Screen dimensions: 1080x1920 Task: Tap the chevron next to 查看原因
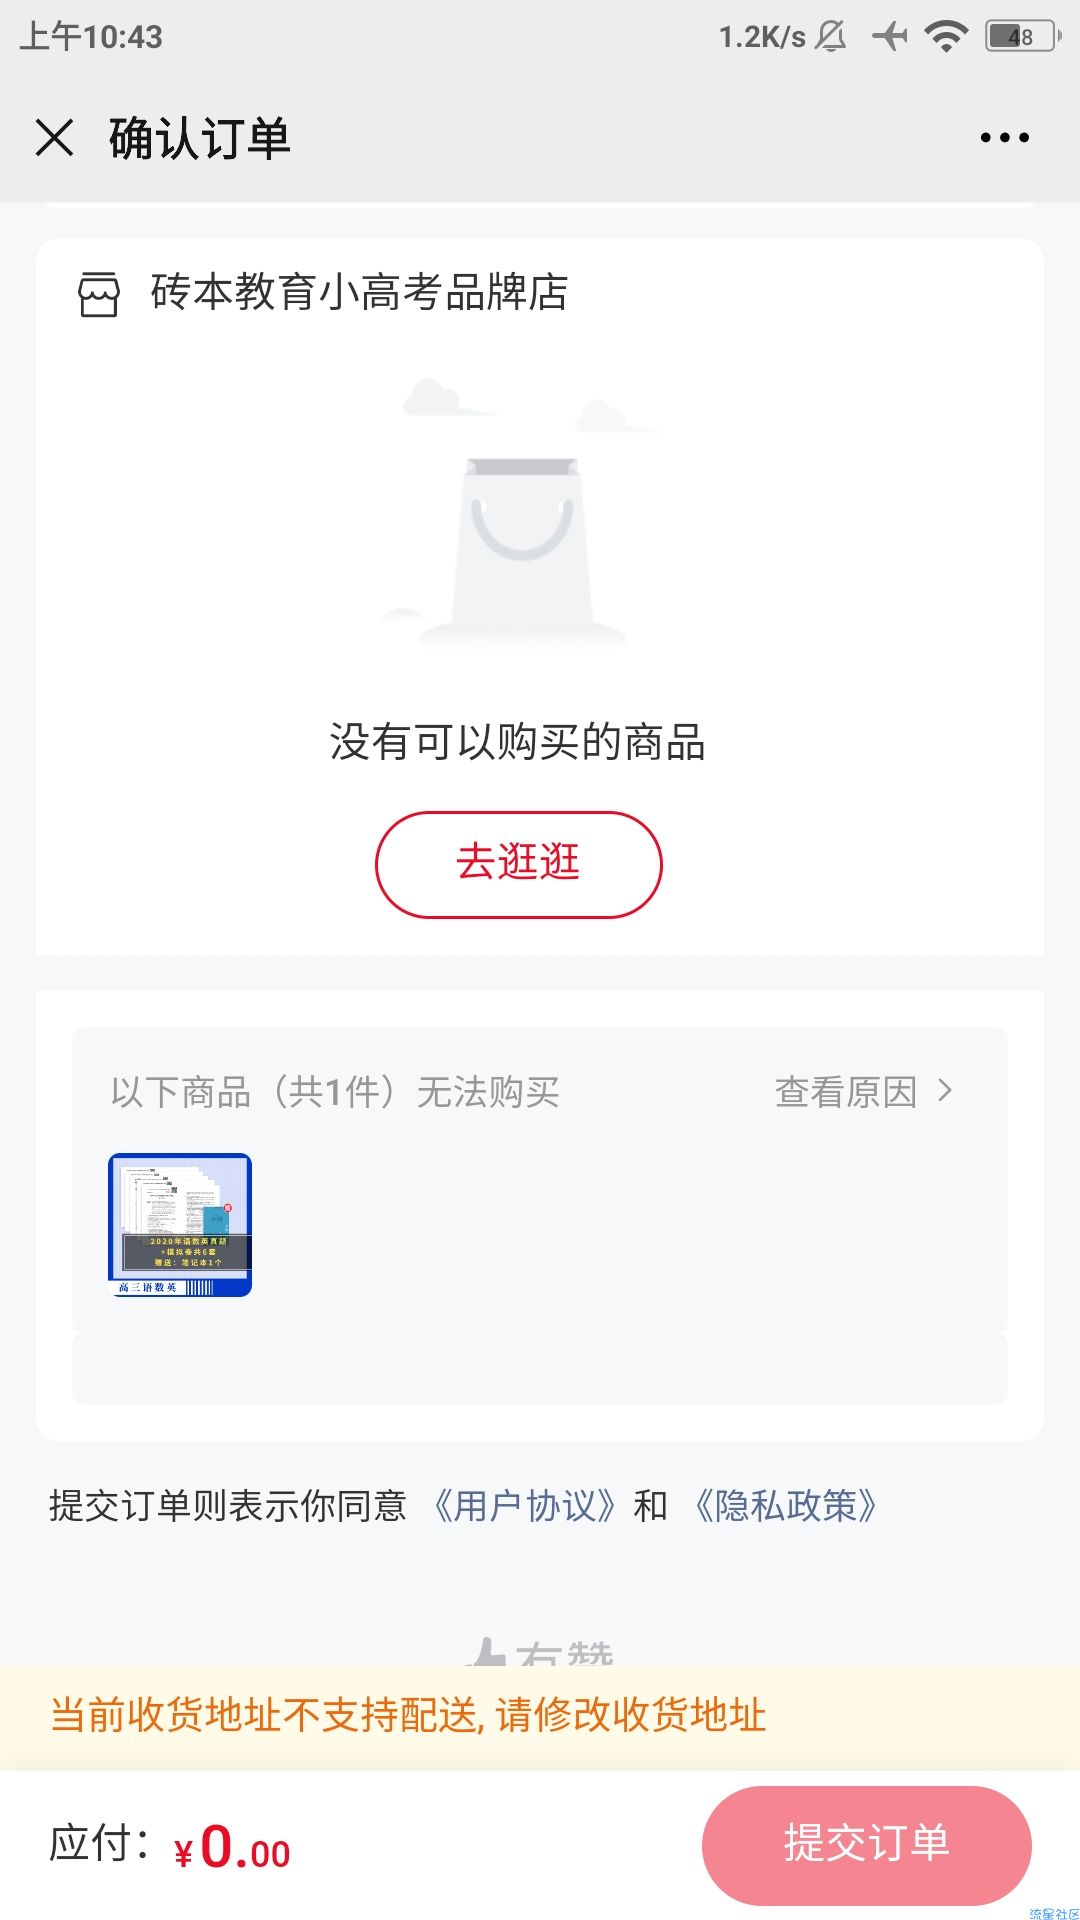point(945,1090)
